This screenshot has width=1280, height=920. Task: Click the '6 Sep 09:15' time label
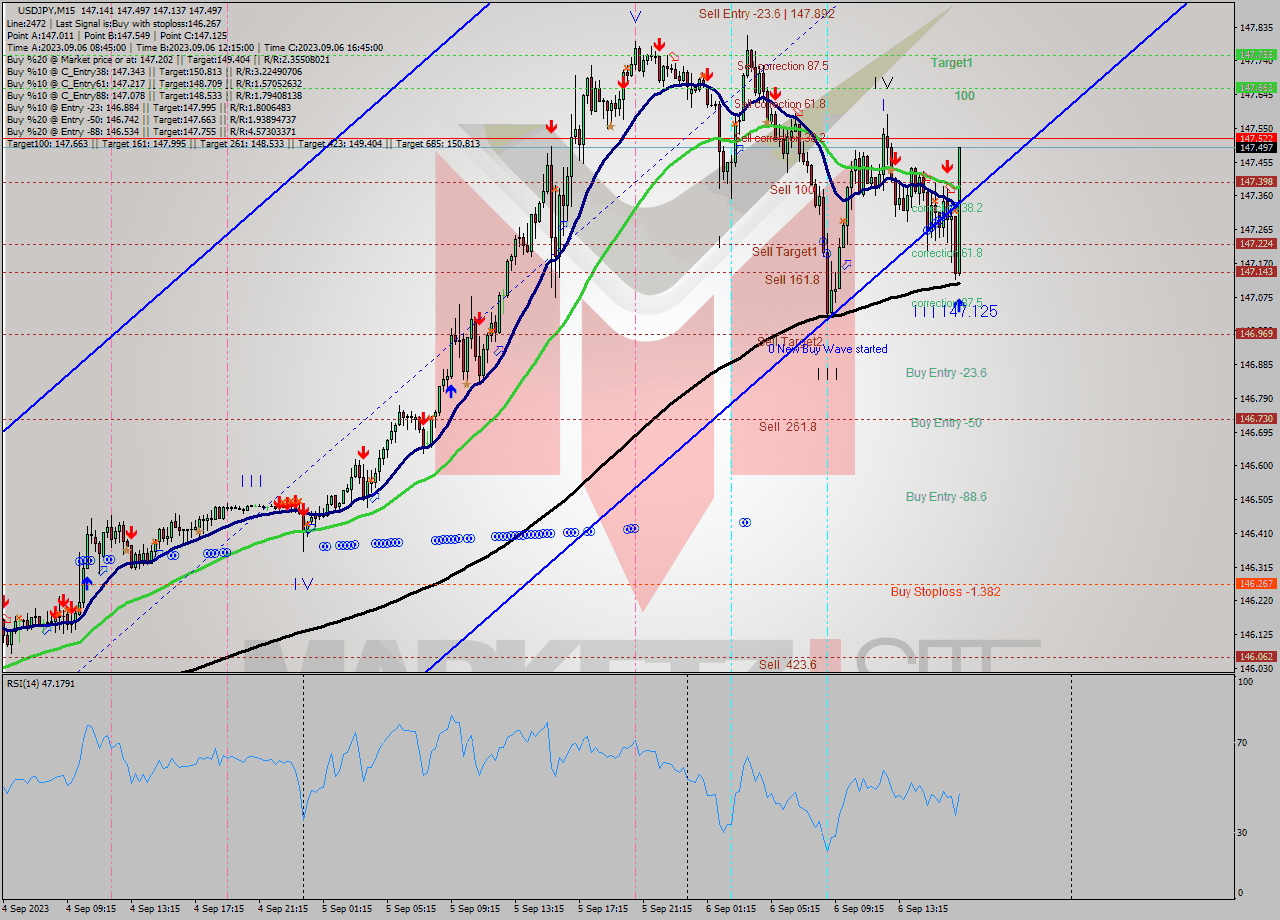click(859, 909)
